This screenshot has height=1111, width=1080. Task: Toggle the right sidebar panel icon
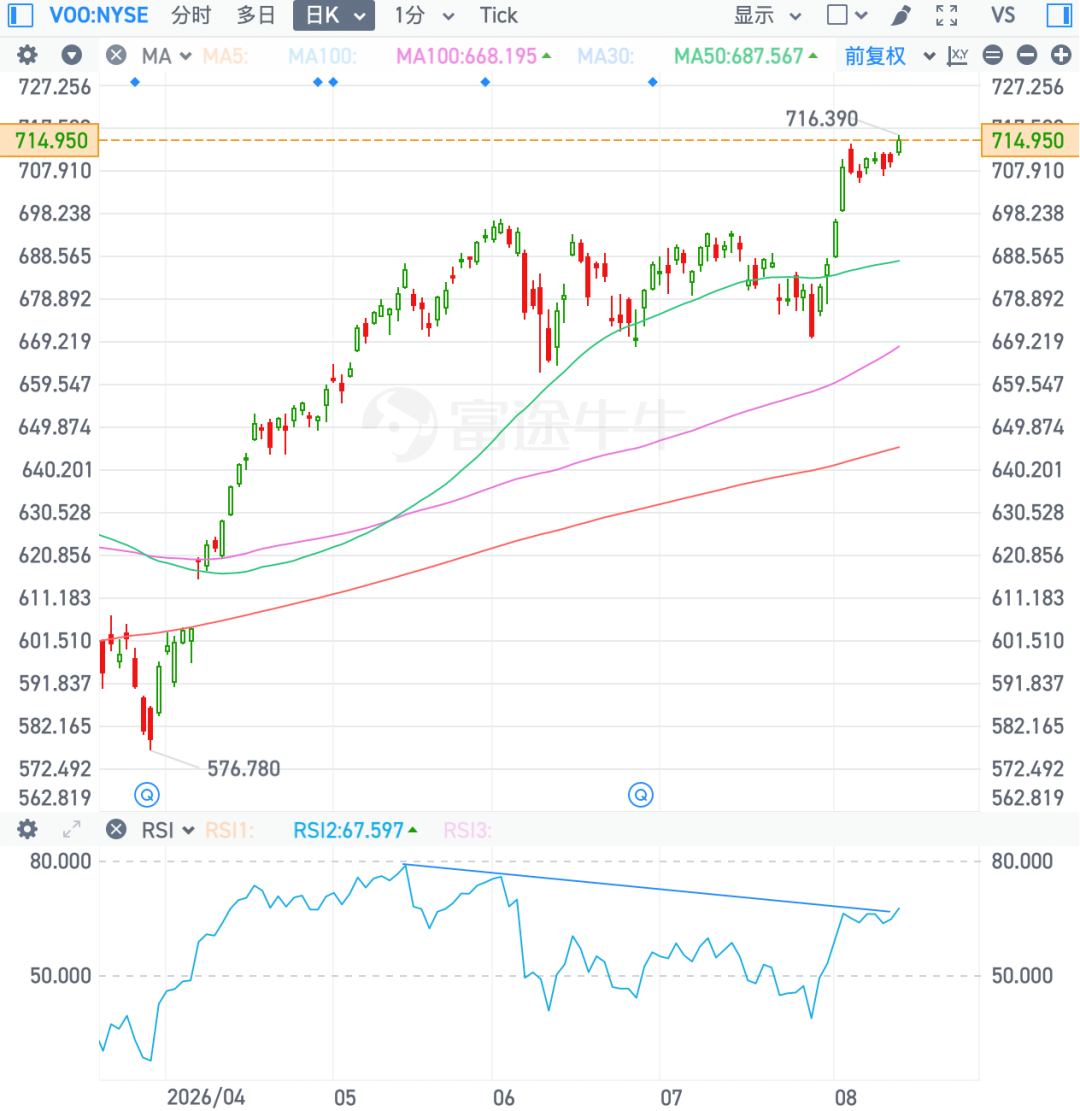pos(1059,15)
